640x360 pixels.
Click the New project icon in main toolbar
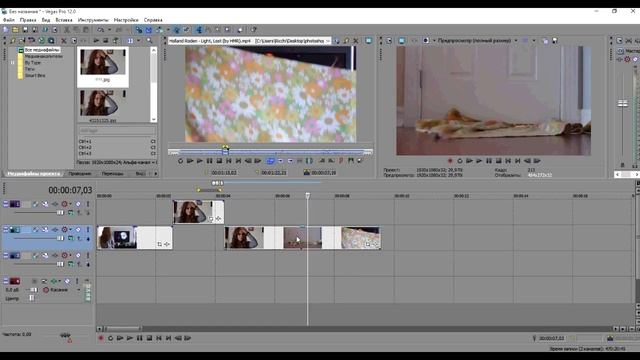pyautogui.click(x=6, y=30)
